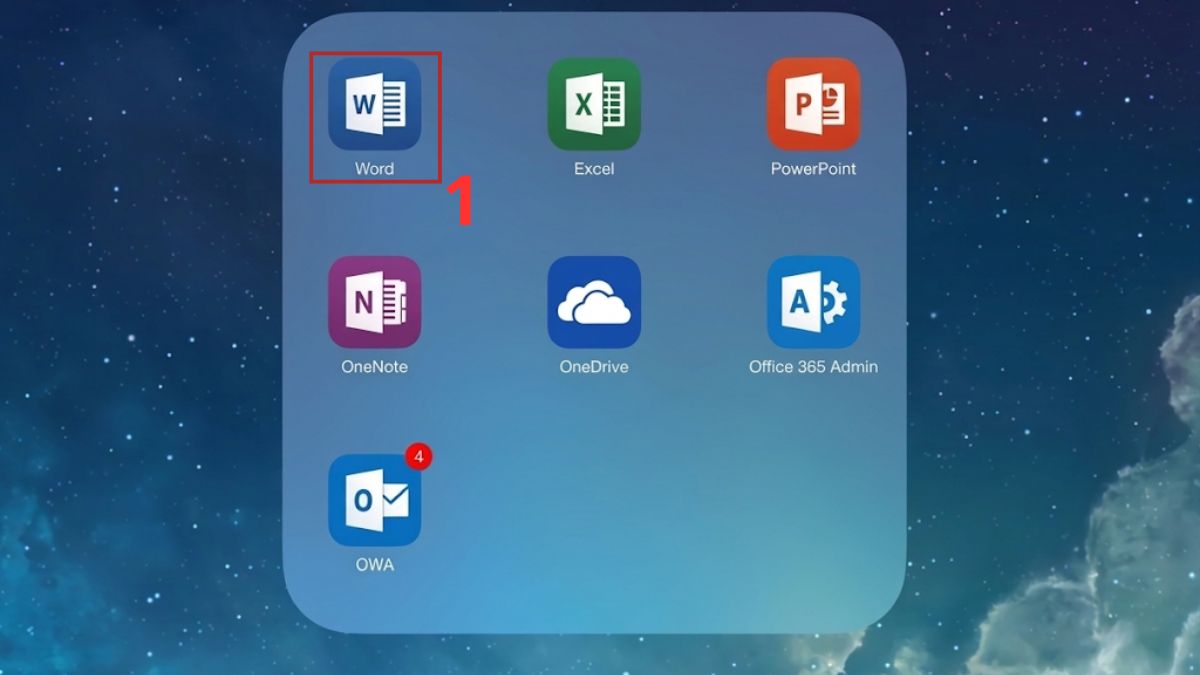1200x675 pixels.
Task: Open OneDrive cloud storage
Action: tap(594, 301)
